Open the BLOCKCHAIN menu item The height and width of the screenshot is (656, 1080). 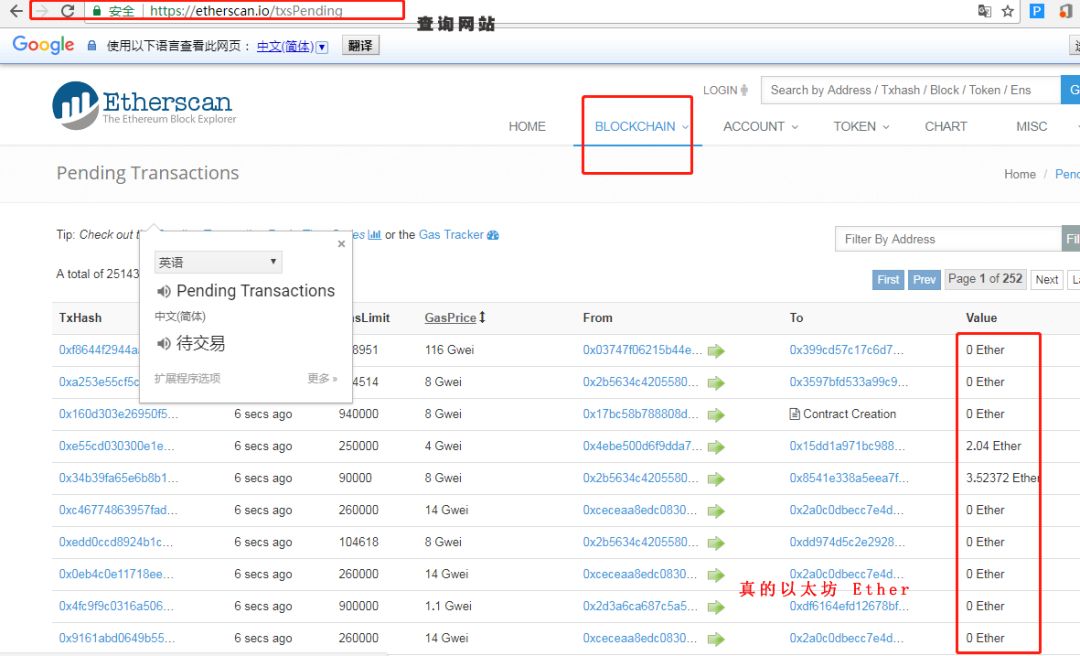(637, 126)
